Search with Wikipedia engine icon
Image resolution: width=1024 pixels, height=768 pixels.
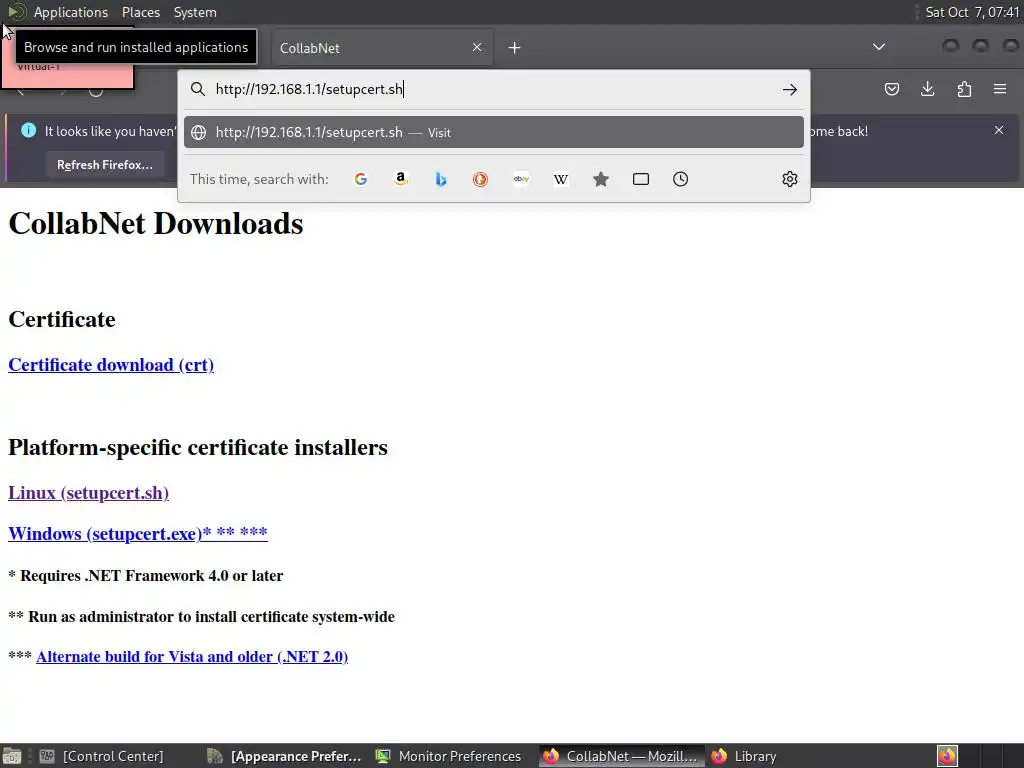[x=561, y=179]
